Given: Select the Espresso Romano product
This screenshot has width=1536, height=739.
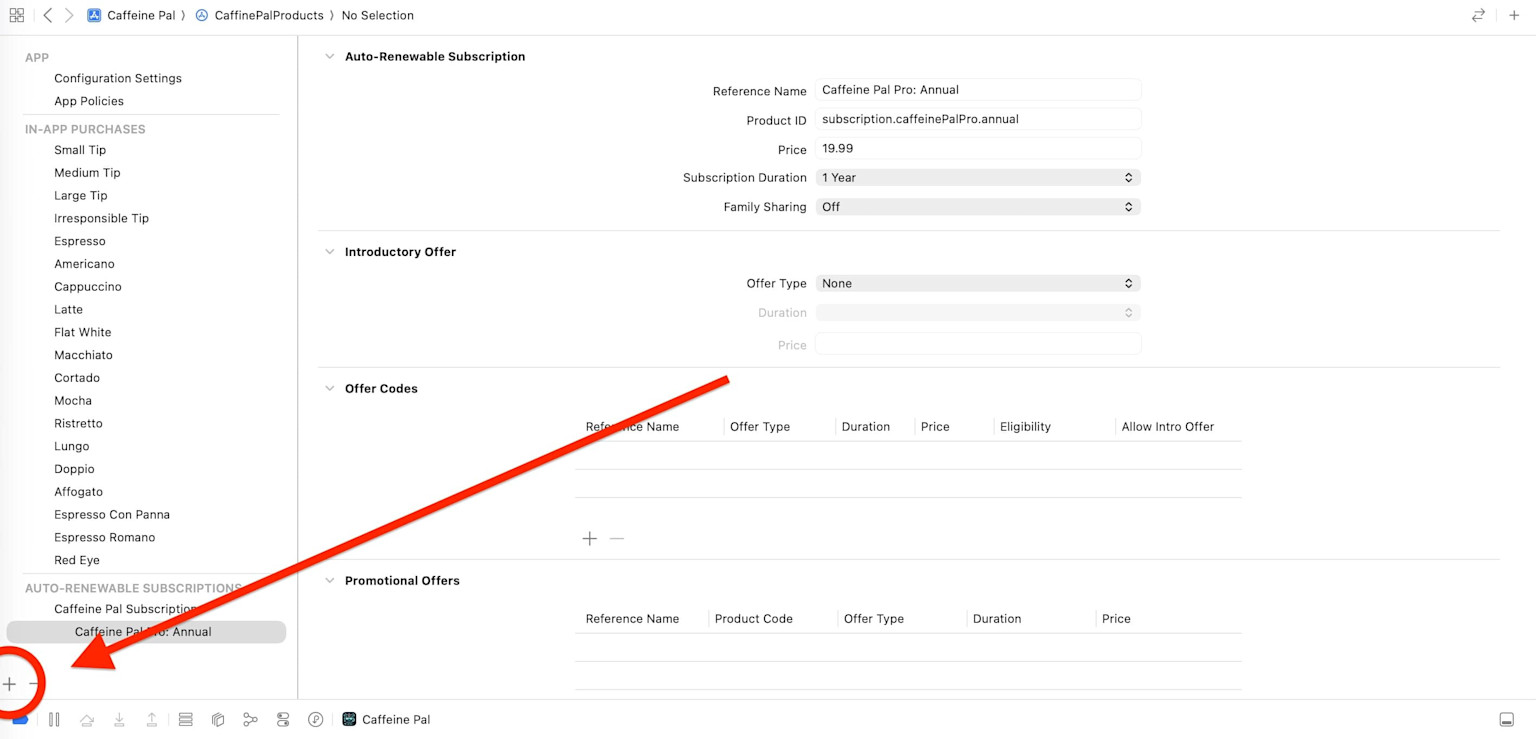Looking at the screenshot, I should pyautogui.click(x=105, y=538).
